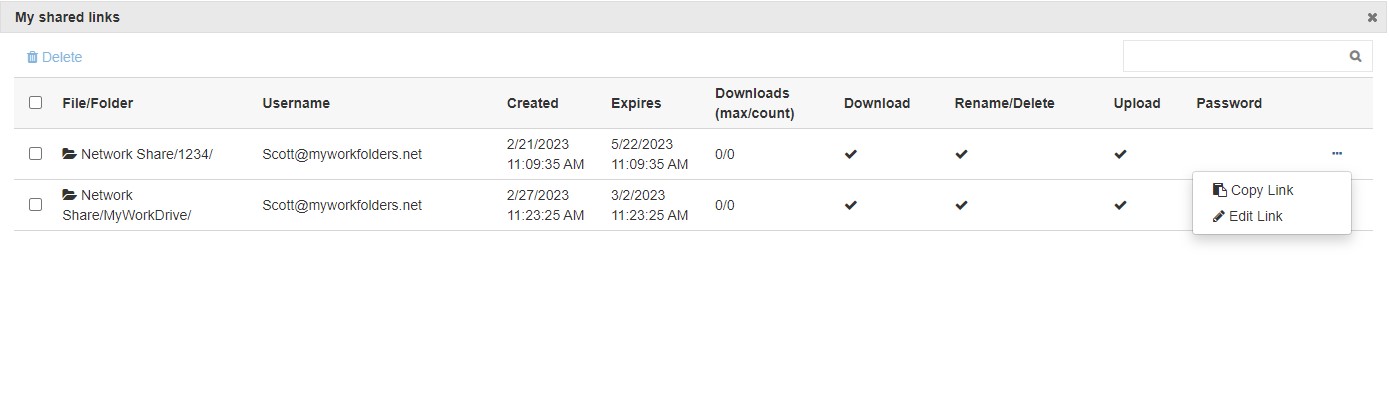Image resolution: width=1389 pixels, height=410 pixels.
Task: Click Upload checkmark in MyWorkDrive row
Action: click(x=1120, y=206)
